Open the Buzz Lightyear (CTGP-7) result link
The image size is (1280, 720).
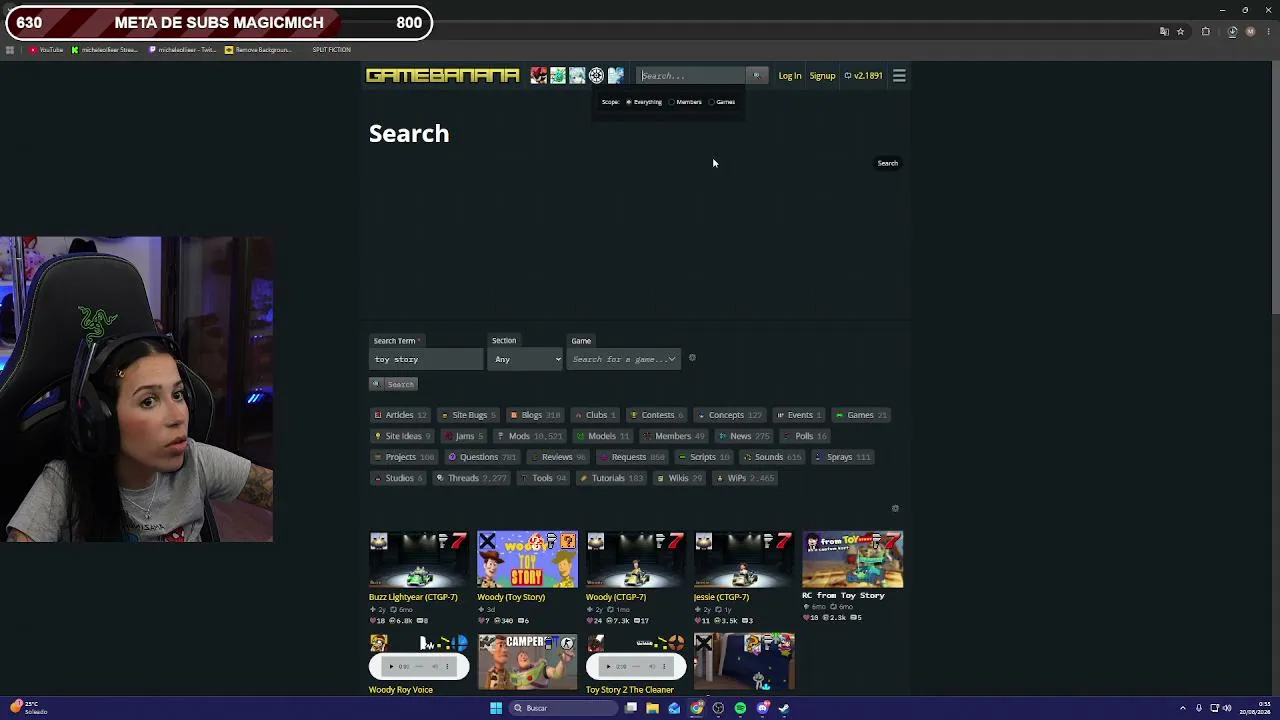[x=413, y=597]
